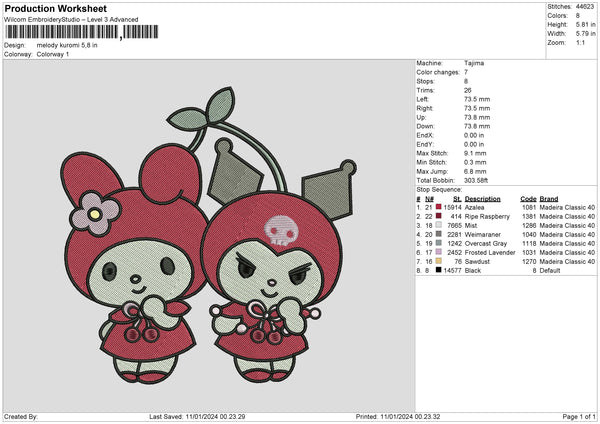Click the 'Page 1 of 1' footer text
Screen dimensions: 600x424
pos(579,417)
